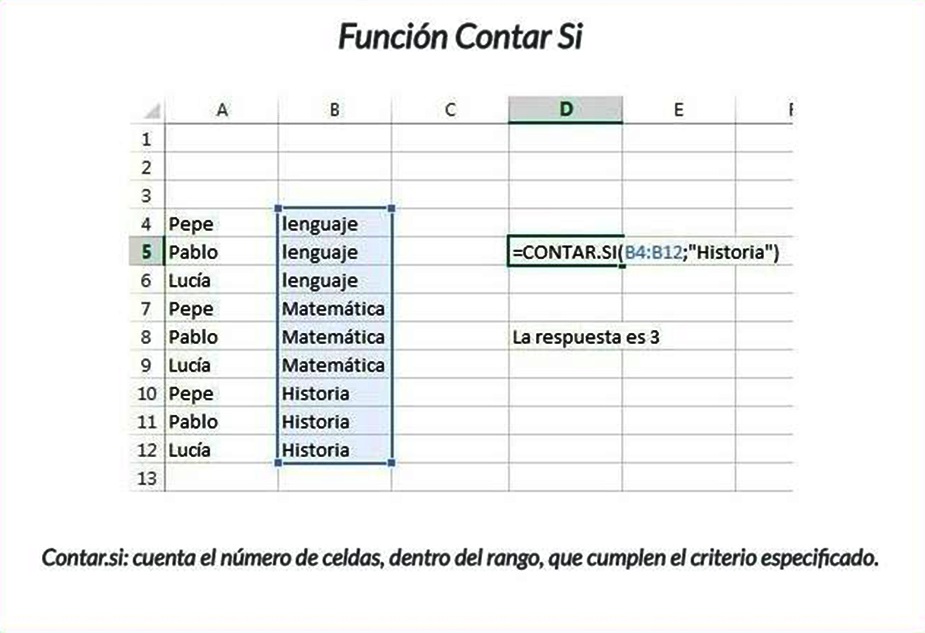Click the select-all corner triangle icon
925x633 pixels.
pyautogui.click(x=151, y=111)
